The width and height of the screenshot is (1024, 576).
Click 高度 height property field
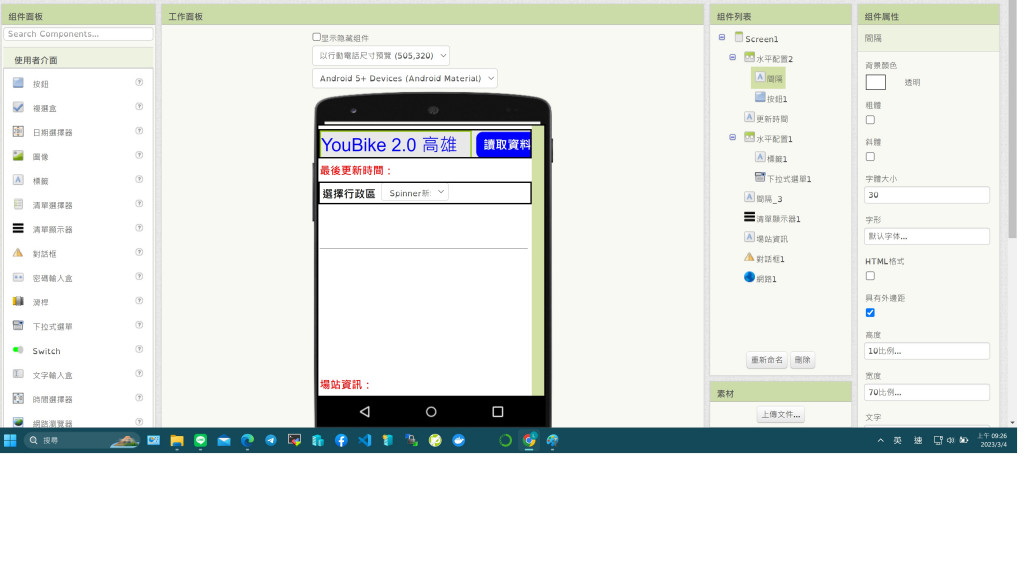click(x=927, y=351)
